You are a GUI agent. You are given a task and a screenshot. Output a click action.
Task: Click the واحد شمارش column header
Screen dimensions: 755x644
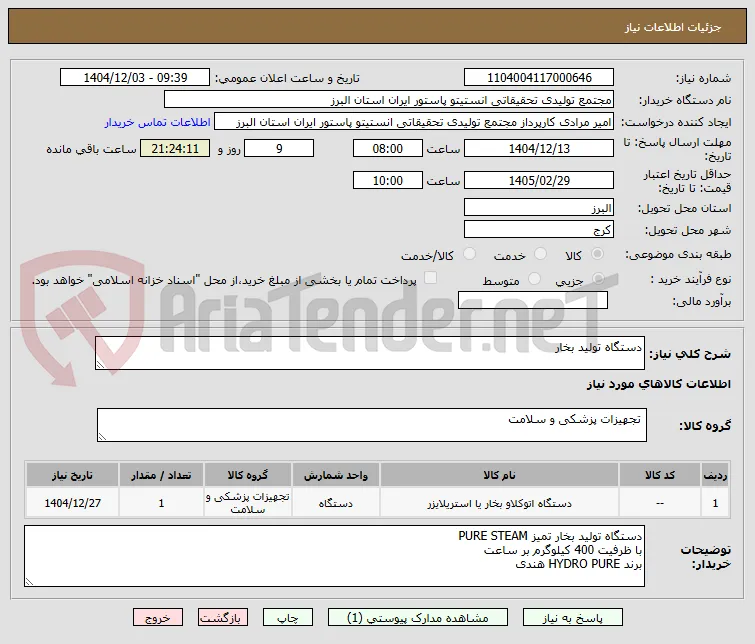[336, 475]
